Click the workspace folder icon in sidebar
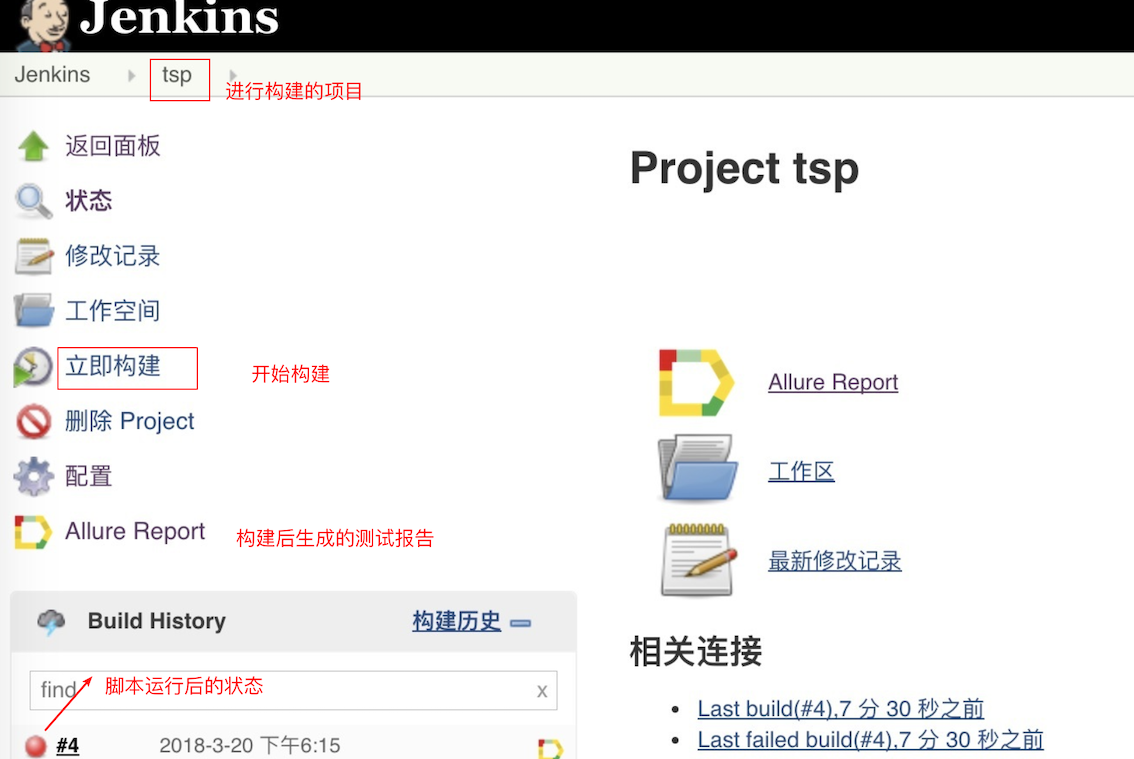The image size is (1134, 759). (33, 310)
